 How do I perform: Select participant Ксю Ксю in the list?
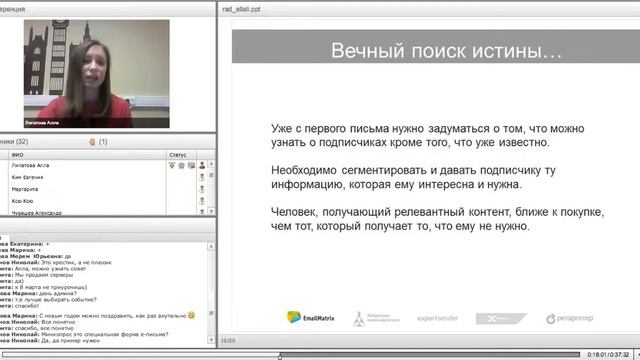point(22,201)
